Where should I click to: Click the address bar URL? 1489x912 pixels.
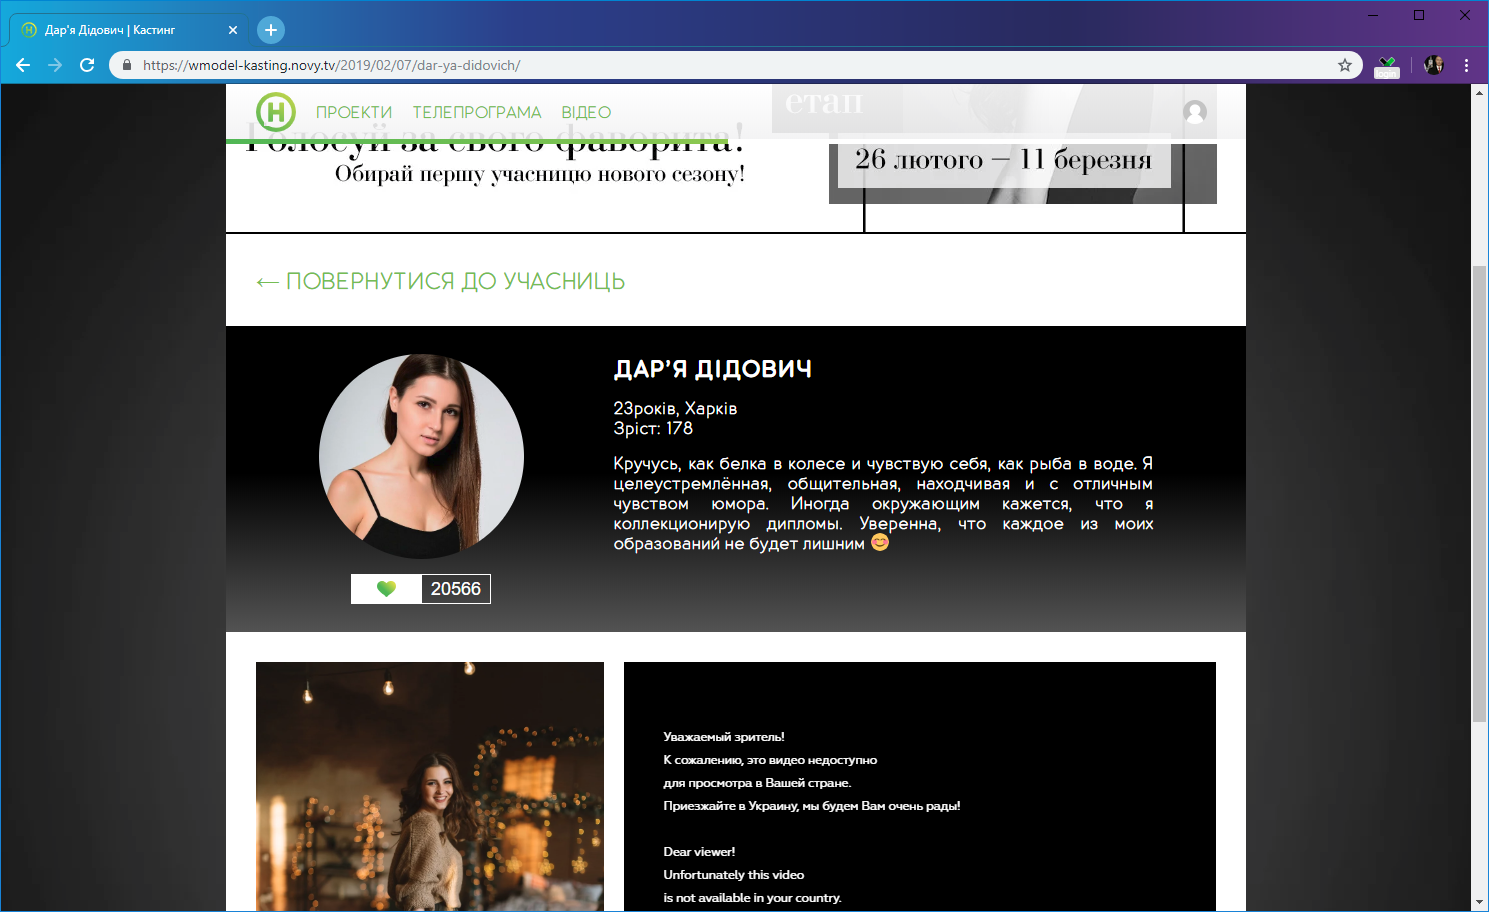tap(331, 65)
